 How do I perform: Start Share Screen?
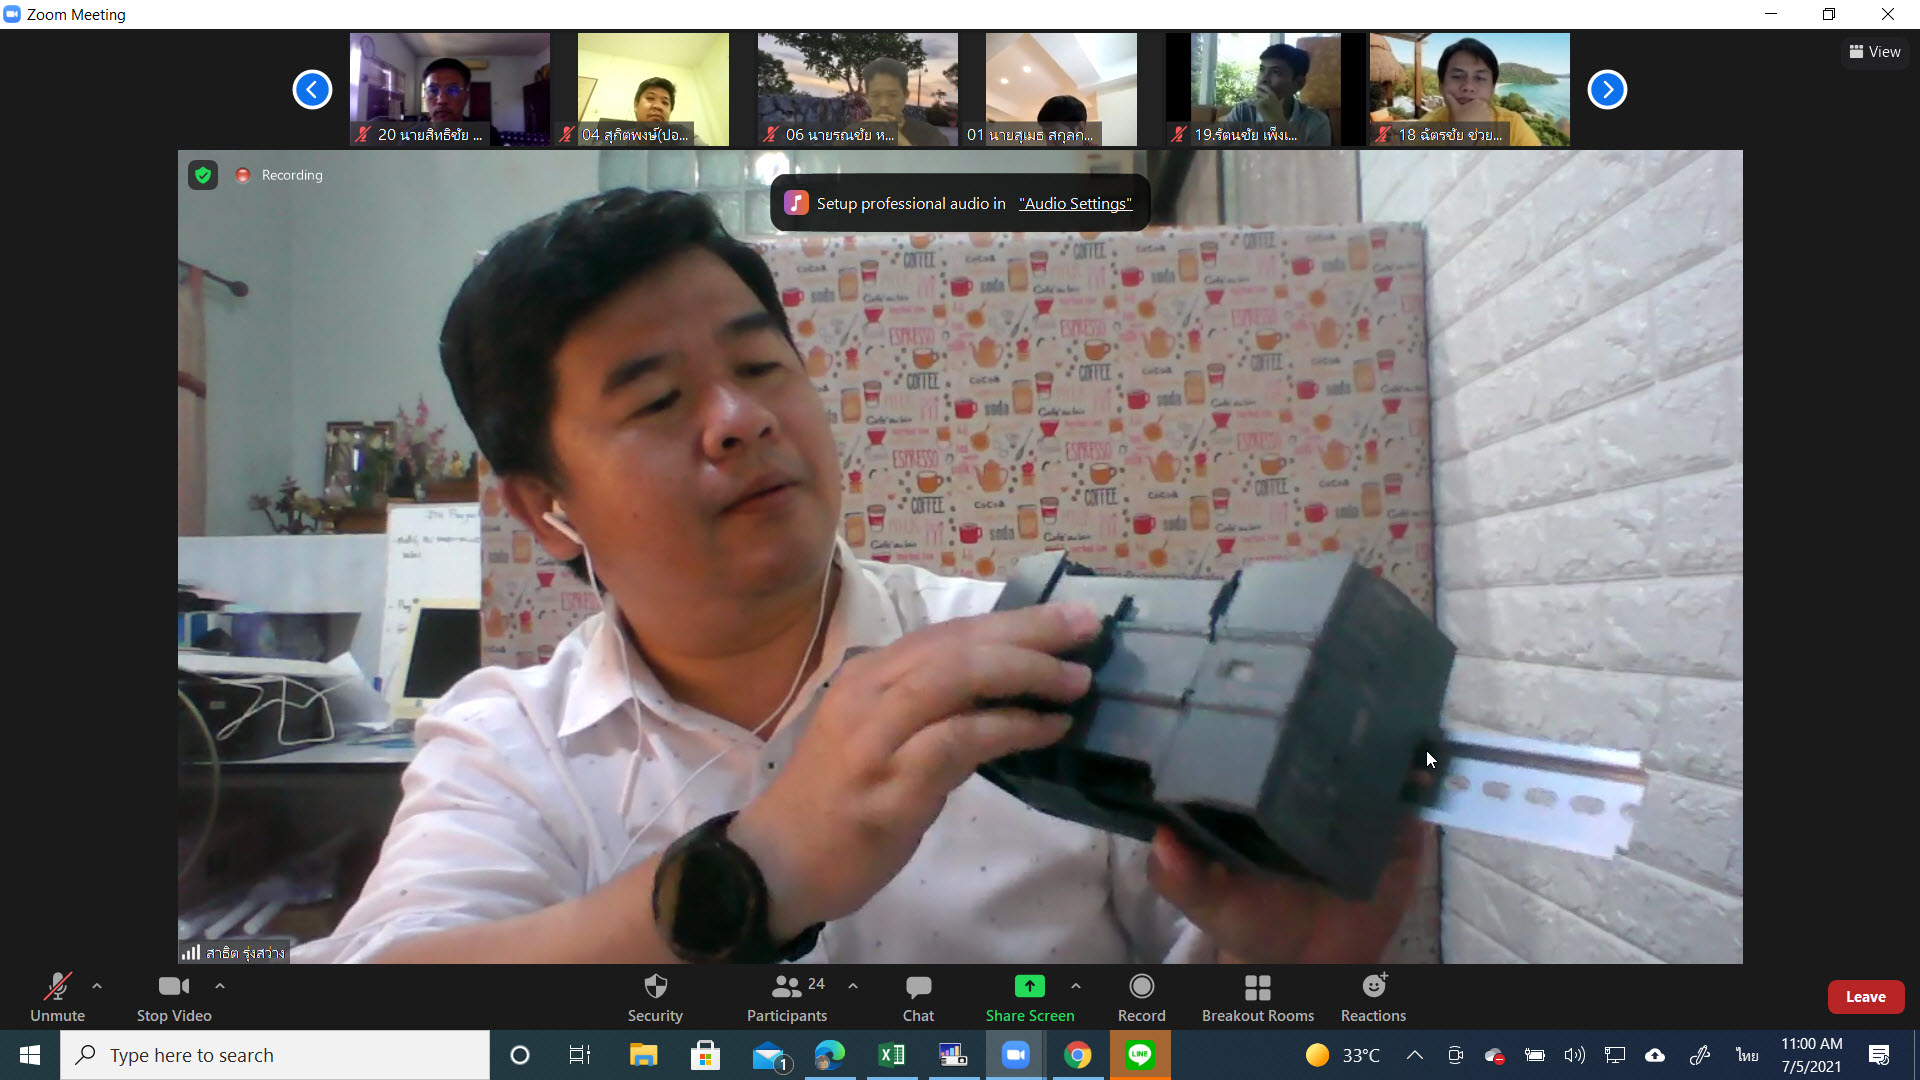tap(1030, 997)
